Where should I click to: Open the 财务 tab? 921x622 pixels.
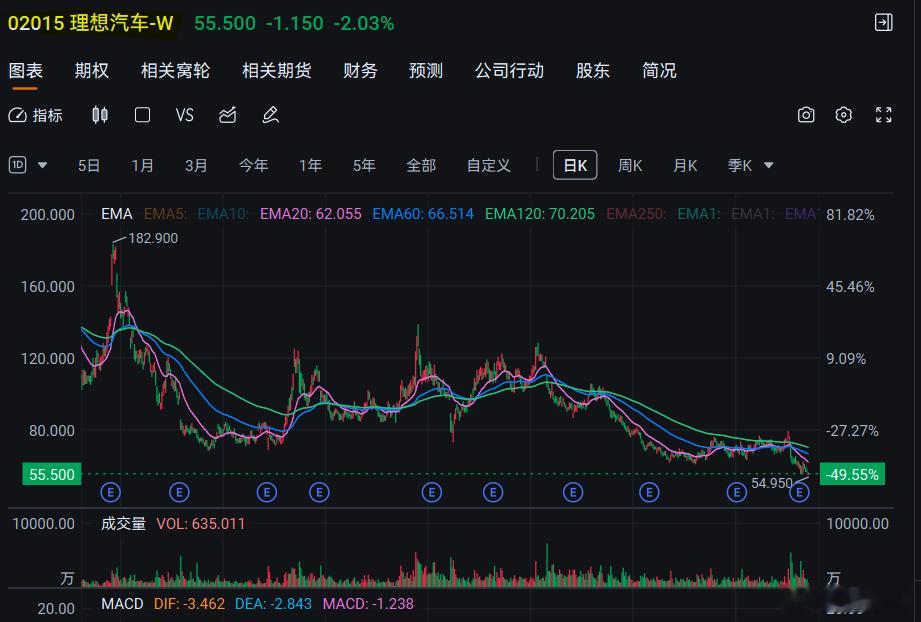[x=360, y=70]
